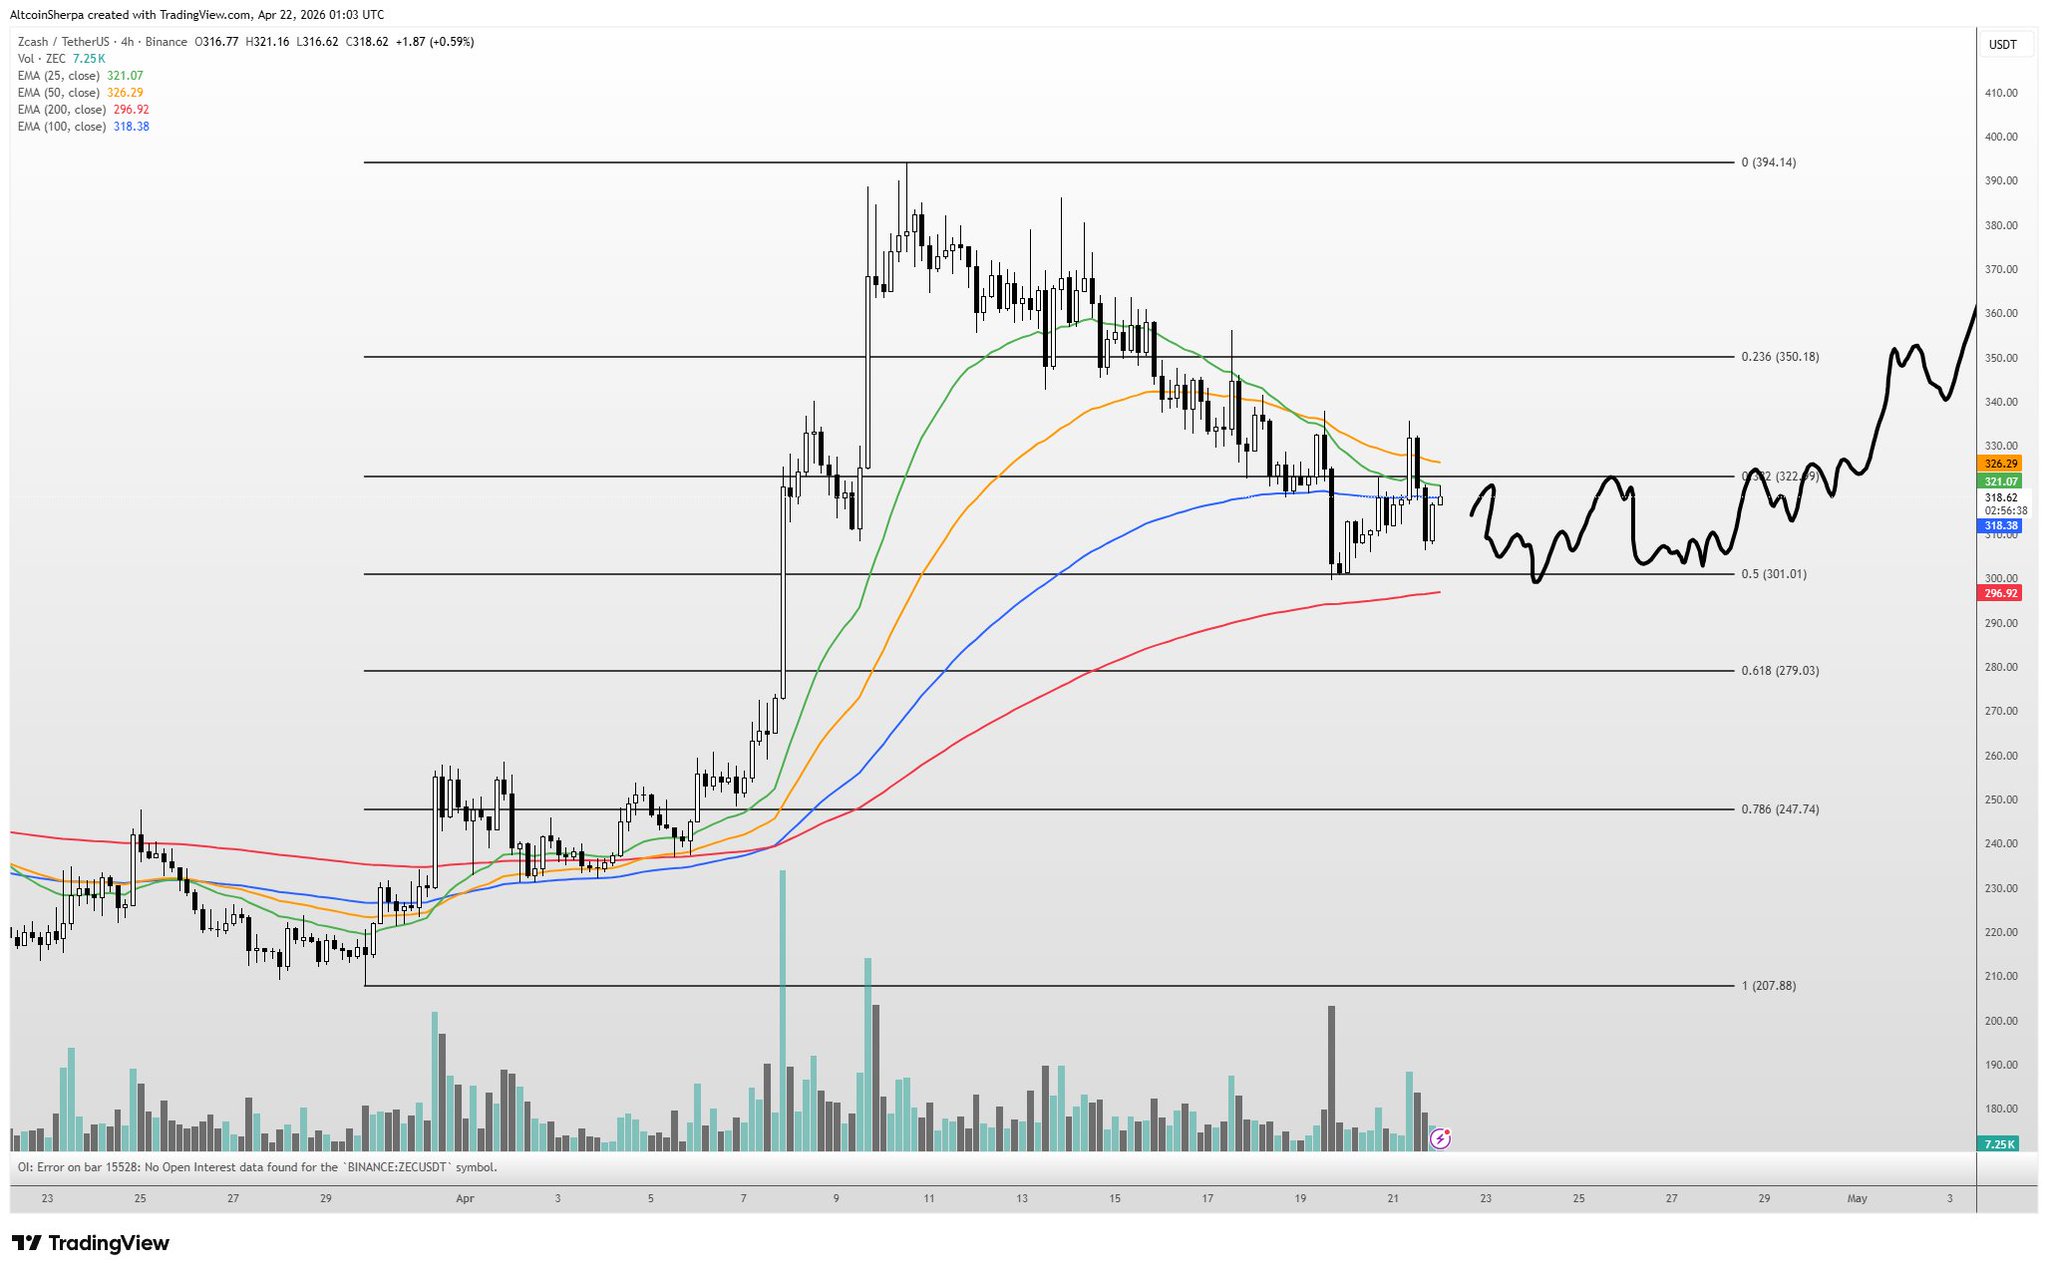Select the EMA (200, close) legend entry
Image resolution: width=2048 pixels, height=1273 pixels.
click(61, 109)
